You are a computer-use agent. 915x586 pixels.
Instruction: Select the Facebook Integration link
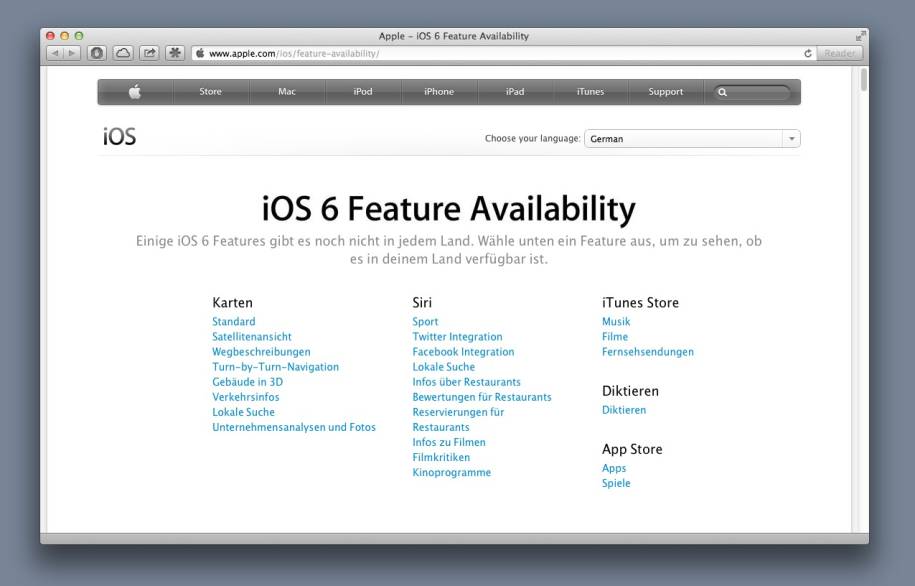click(463, 352)
